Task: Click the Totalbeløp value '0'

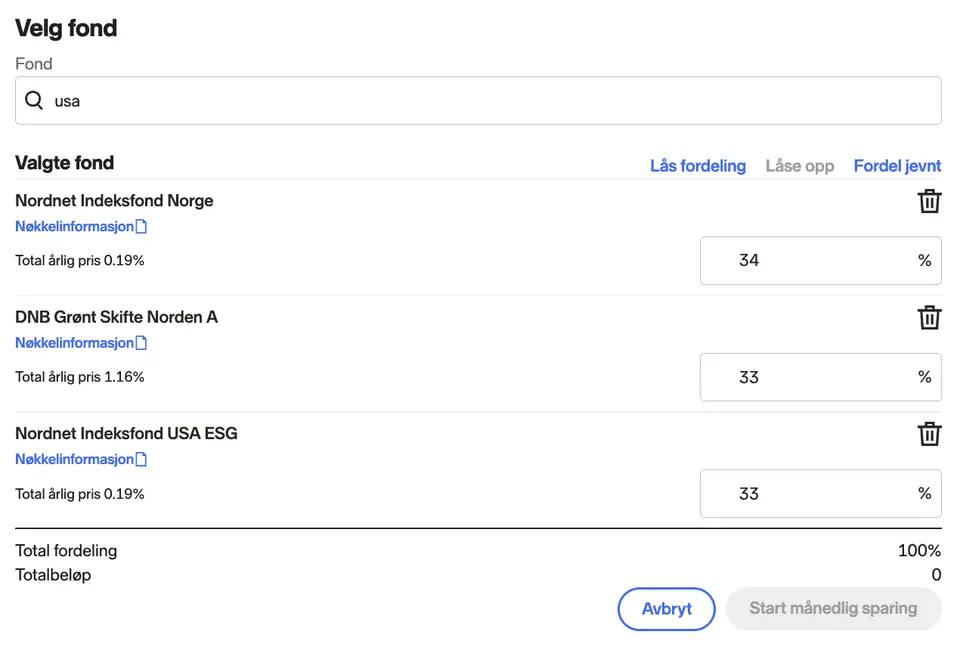Action: 936,575
